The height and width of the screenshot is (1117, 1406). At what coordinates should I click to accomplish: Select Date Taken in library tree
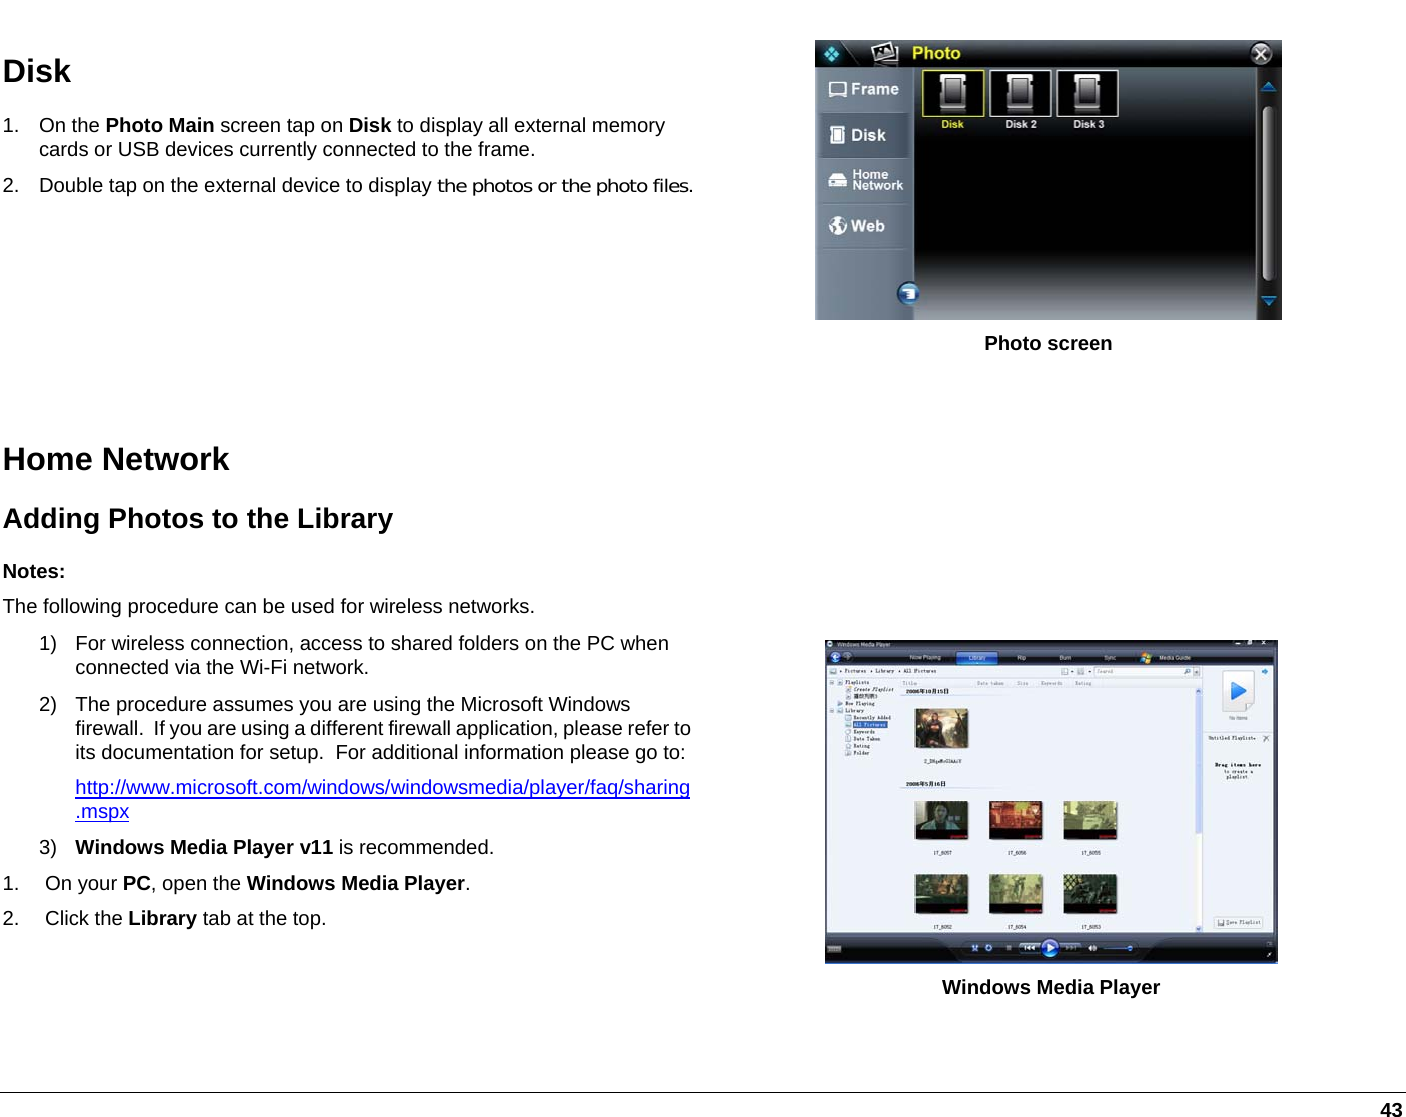[866, 738]
